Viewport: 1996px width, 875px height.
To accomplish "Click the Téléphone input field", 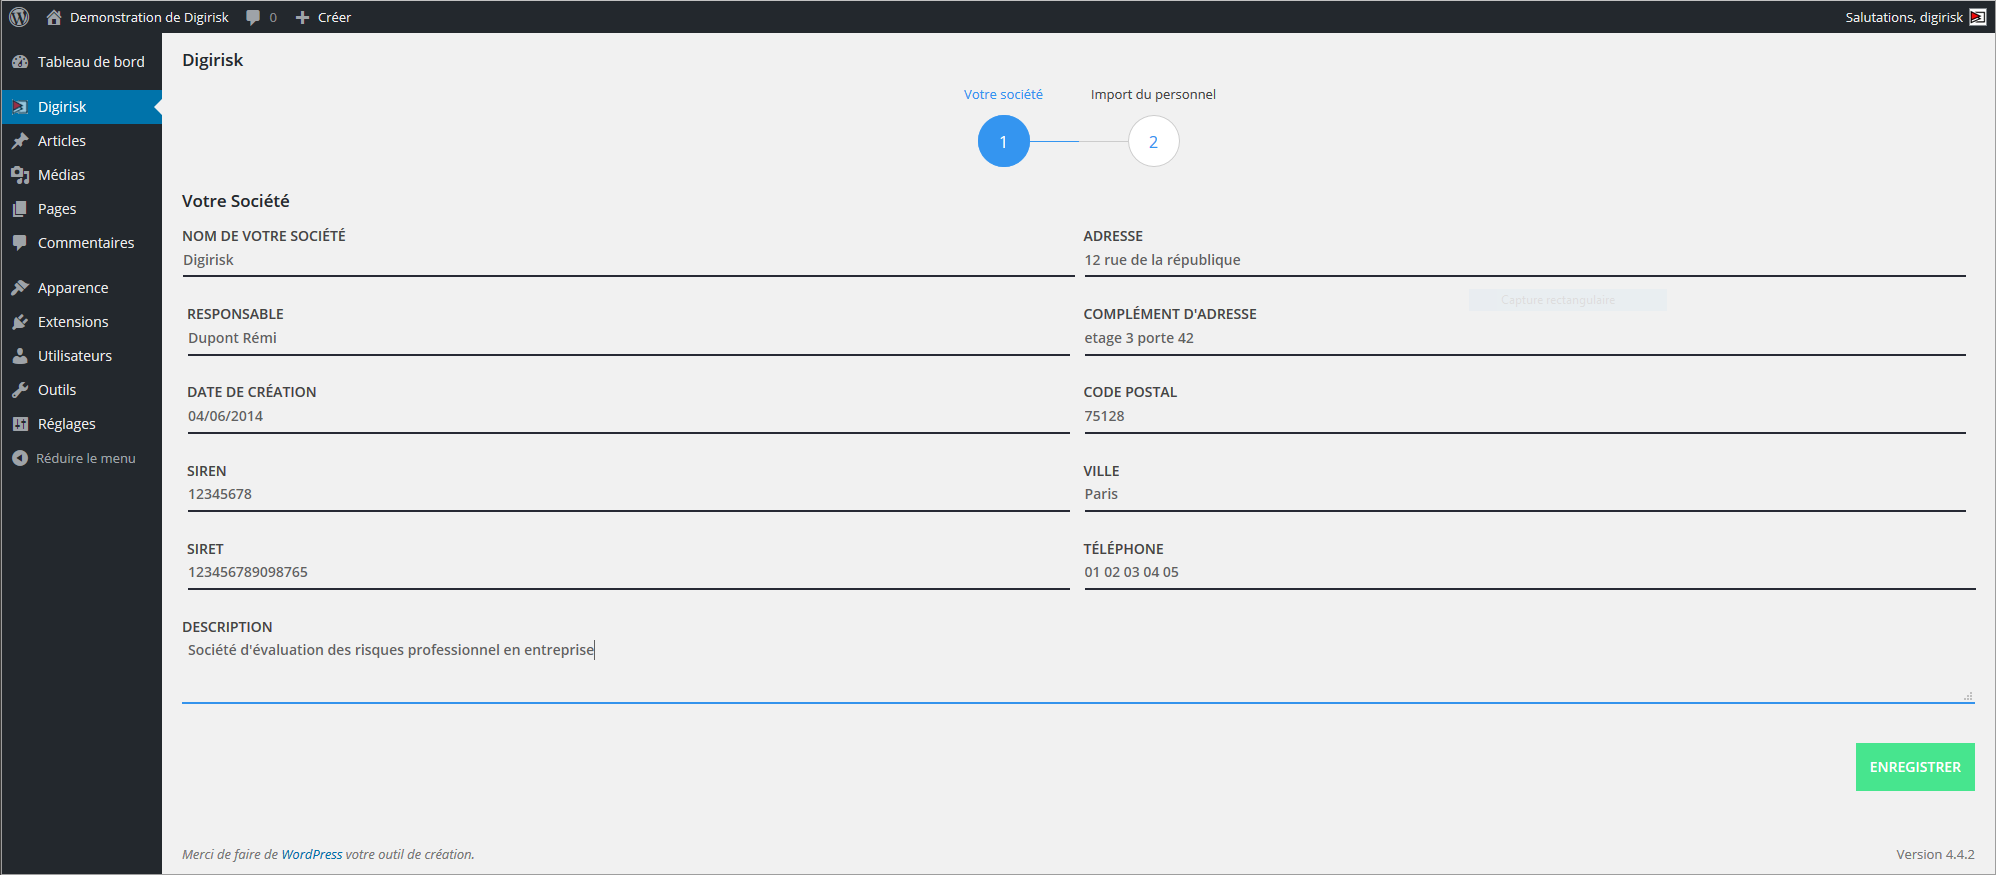I will click(1530, 572).
